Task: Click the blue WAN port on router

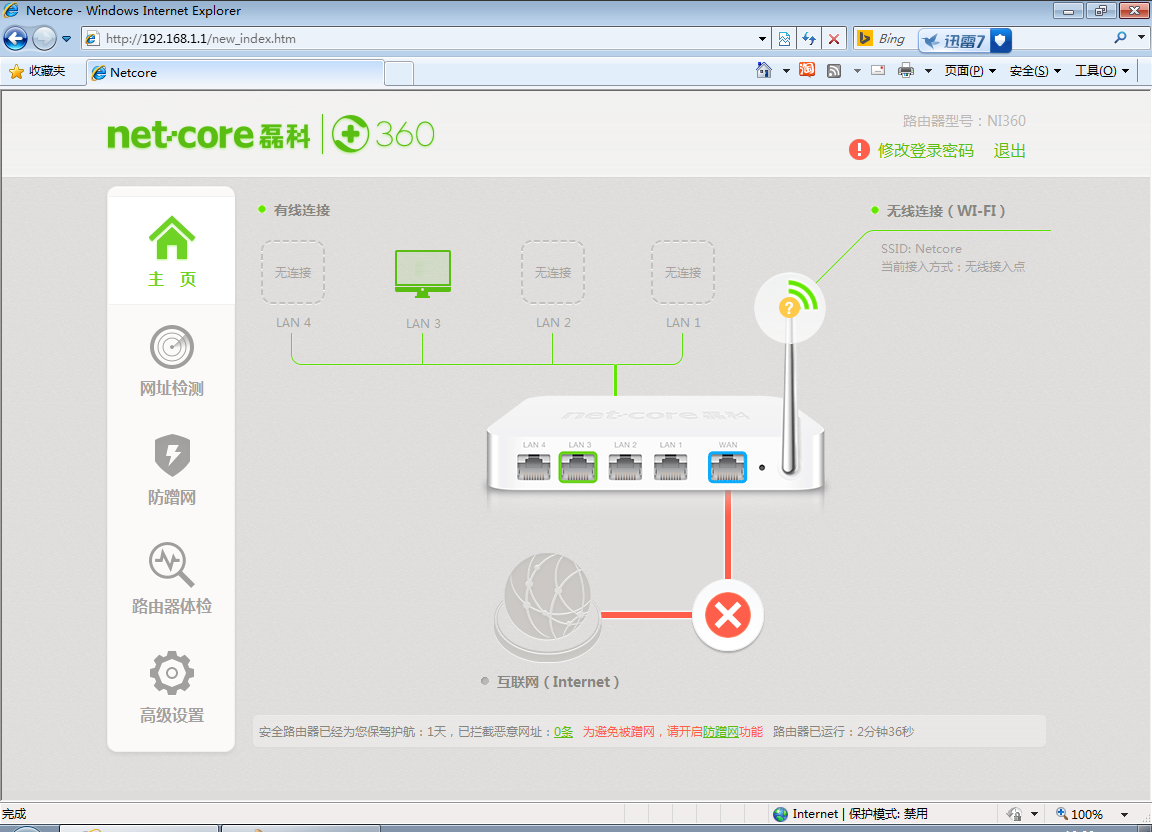Action: (727, 467)
